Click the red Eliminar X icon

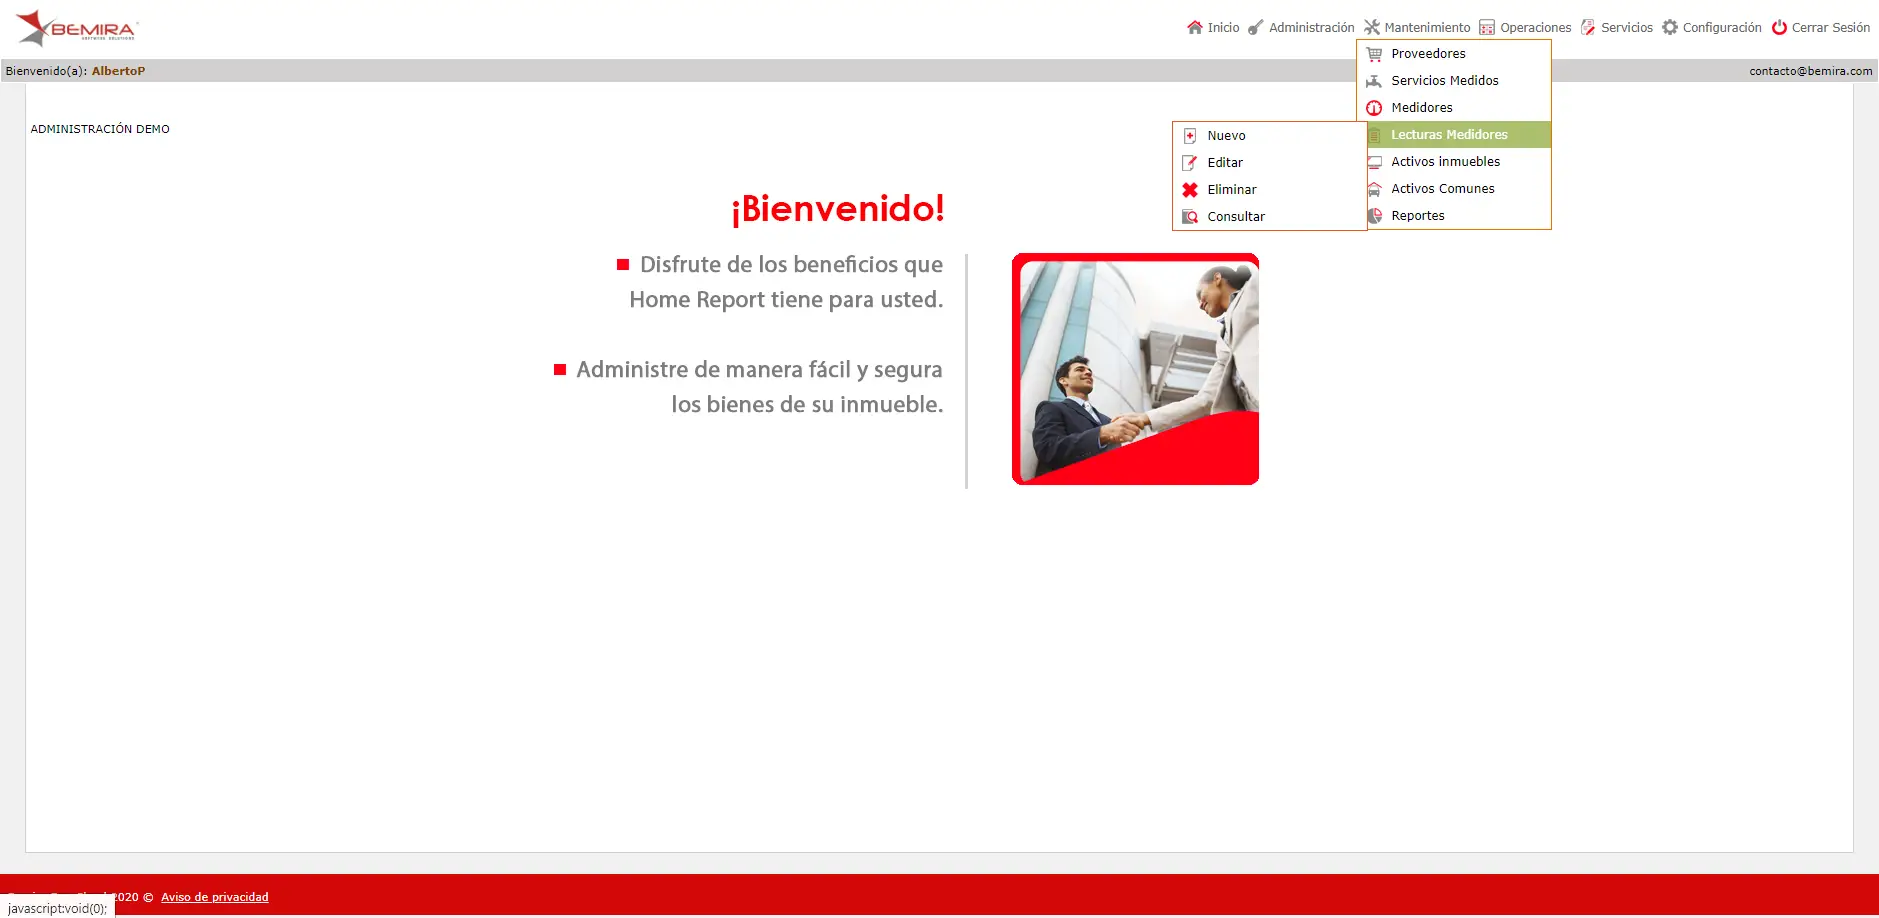point(1190,190)
